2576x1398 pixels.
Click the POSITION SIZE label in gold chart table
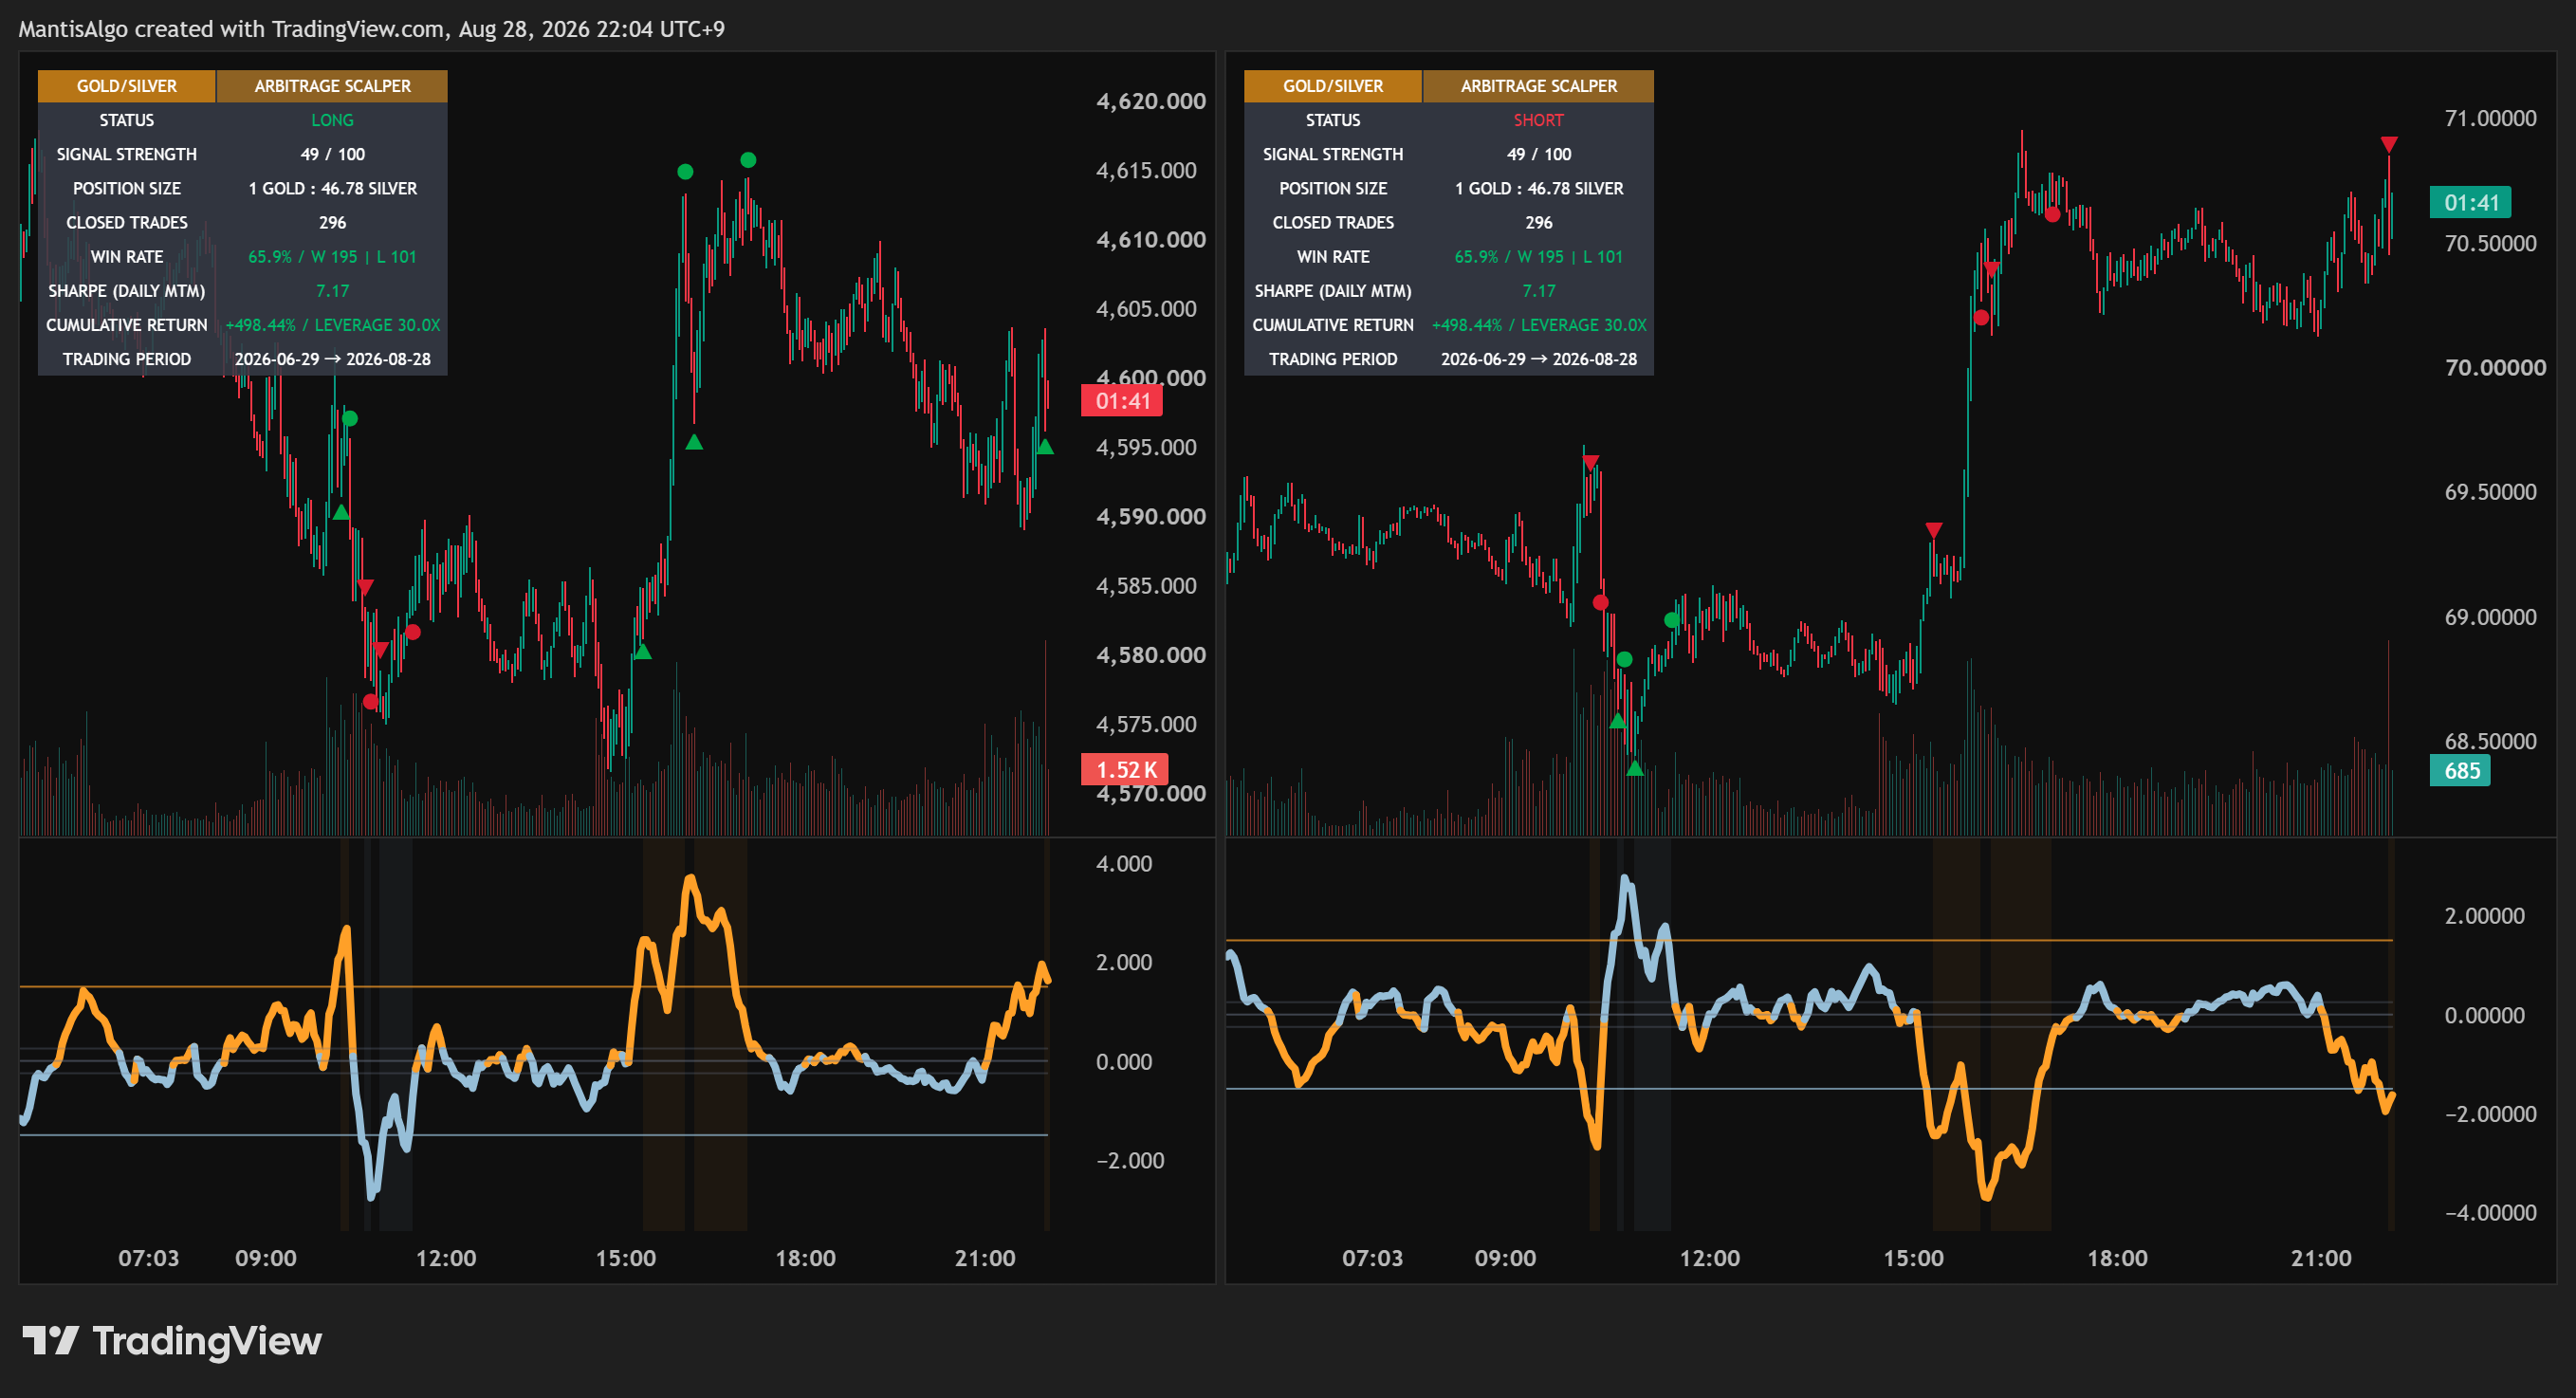[127, 188]
